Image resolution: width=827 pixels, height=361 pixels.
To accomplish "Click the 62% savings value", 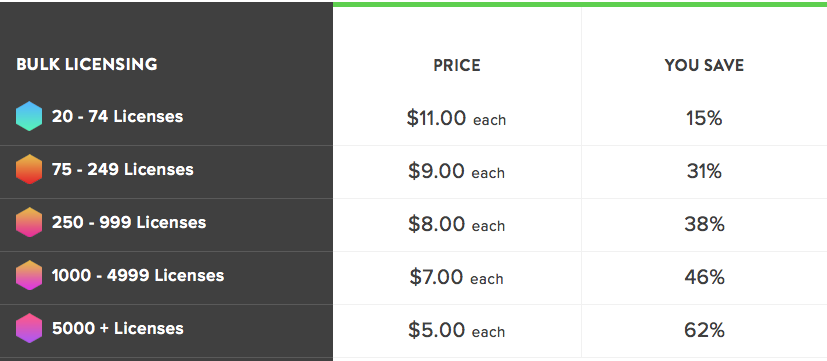I will [704, 330].
